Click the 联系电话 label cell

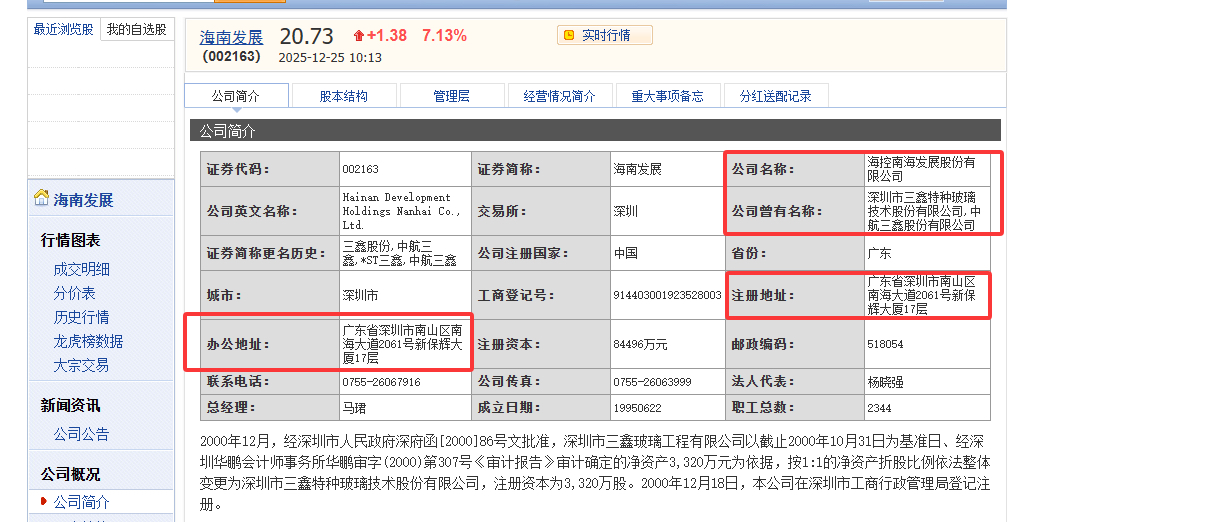[269, 382]
